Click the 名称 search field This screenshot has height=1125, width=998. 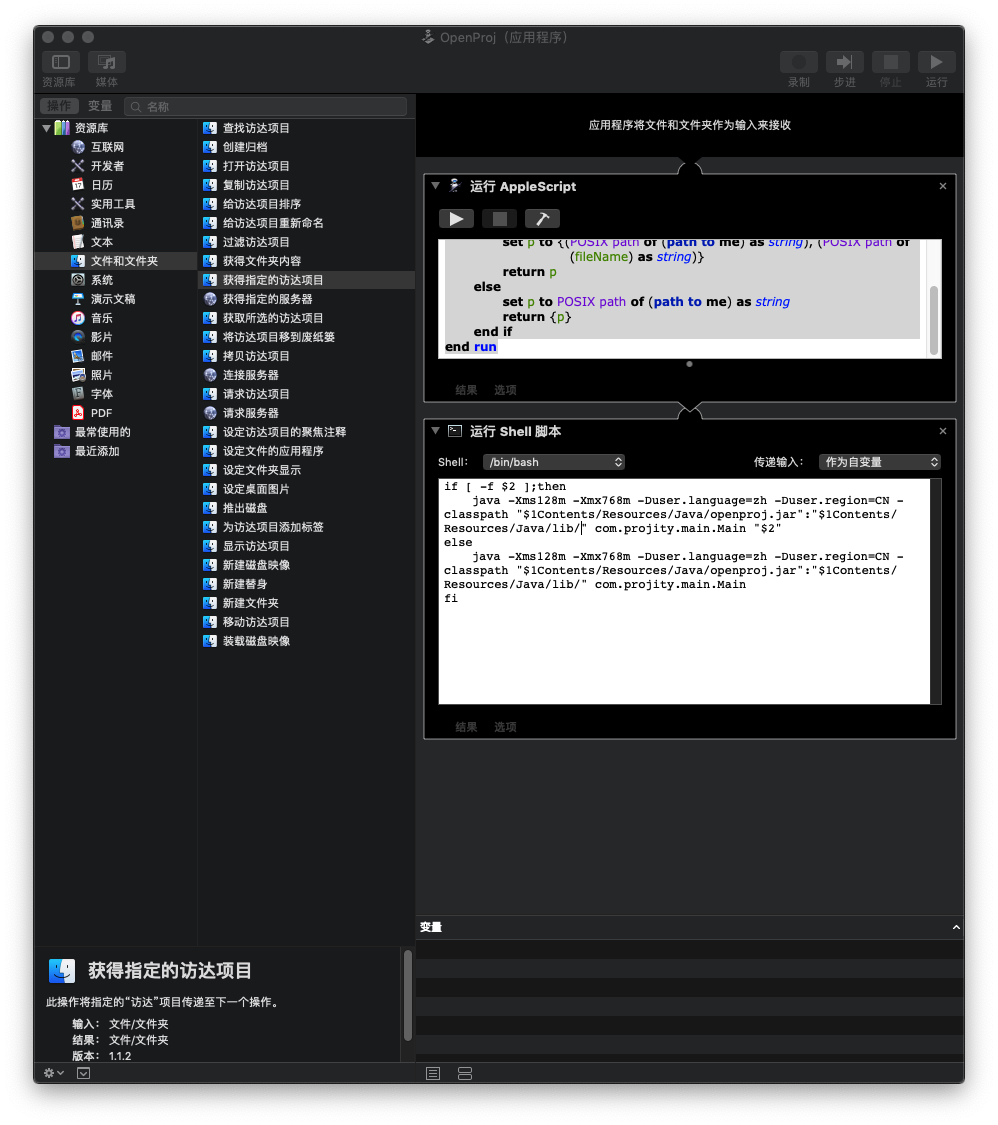pos(265,106)
